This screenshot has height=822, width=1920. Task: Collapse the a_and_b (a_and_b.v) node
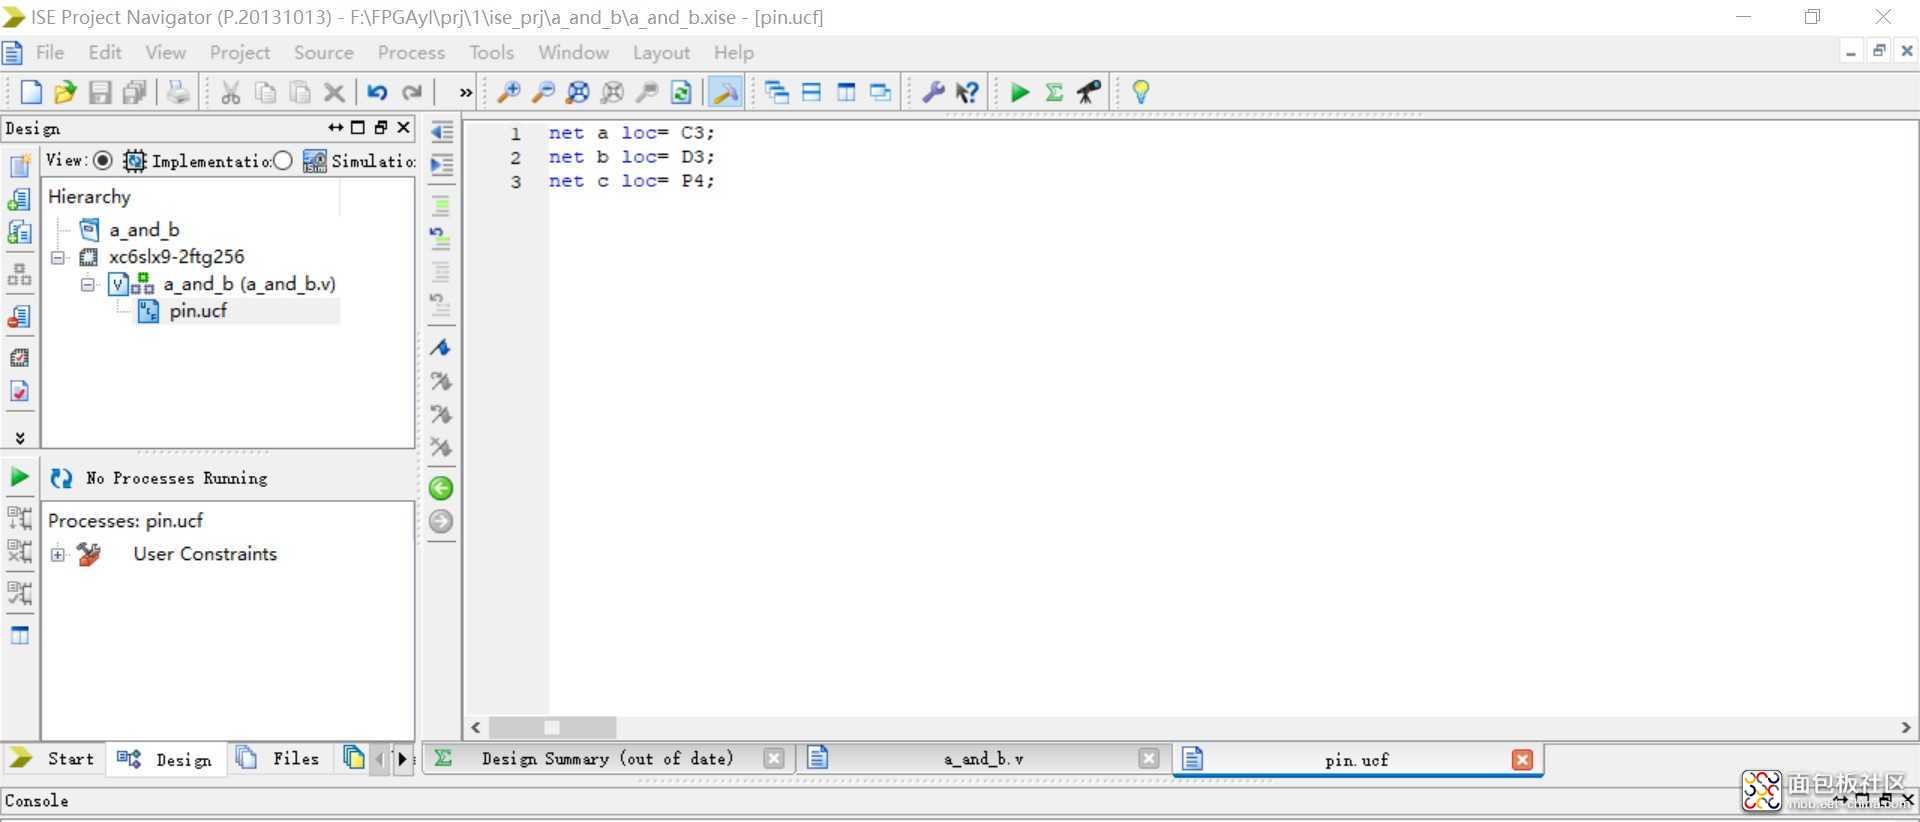(88, 284)
